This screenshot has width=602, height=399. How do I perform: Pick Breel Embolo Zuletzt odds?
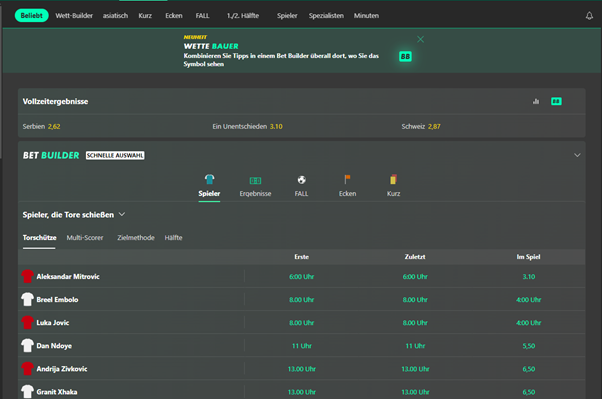[415, 300]
